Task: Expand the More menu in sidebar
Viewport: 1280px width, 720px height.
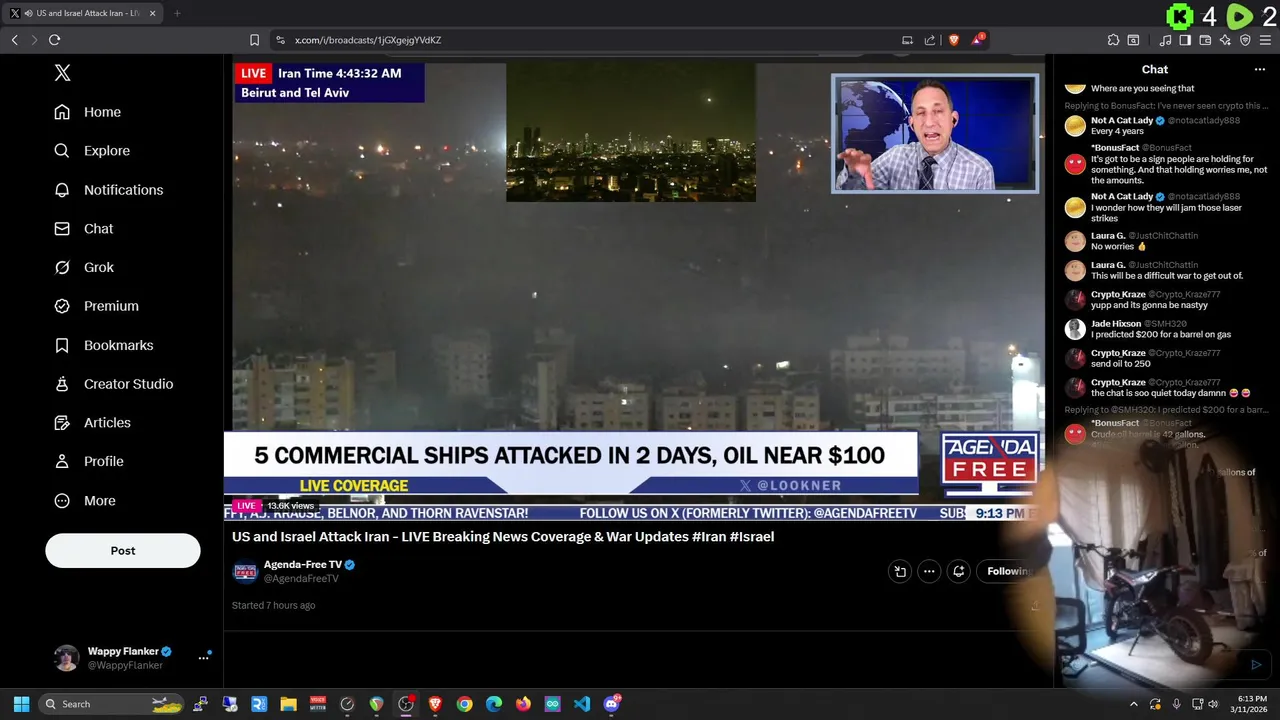Action: tap(85, 501)
